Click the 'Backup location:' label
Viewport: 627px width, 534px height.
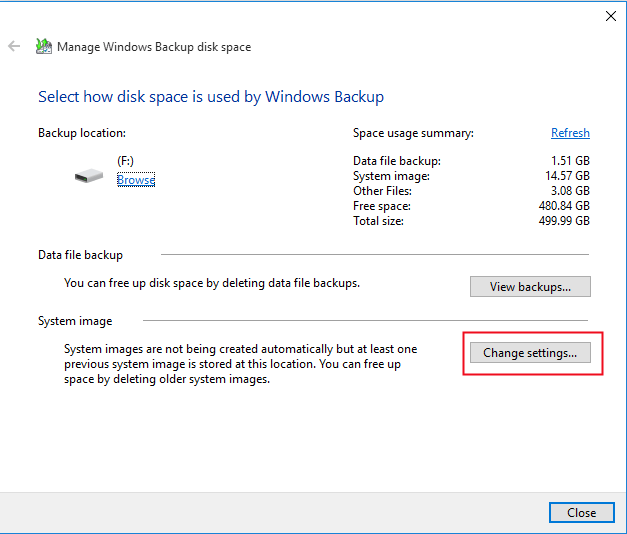point(82,133)
